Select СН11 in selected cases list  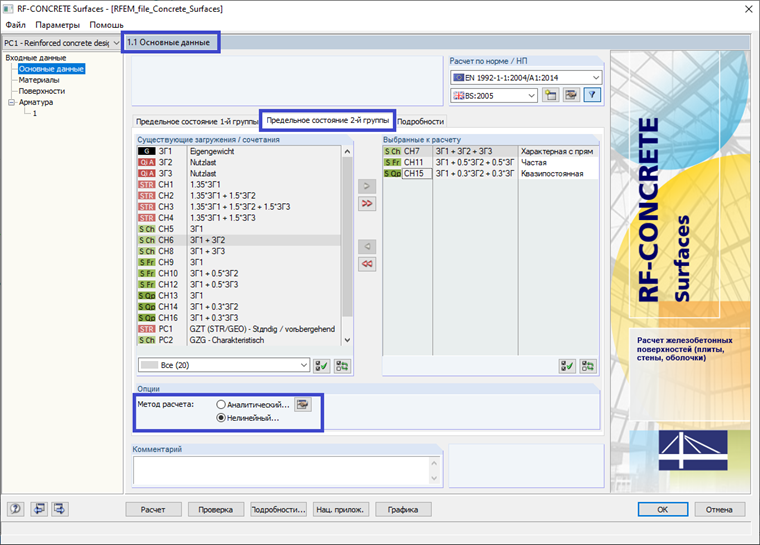pyautogui.click(x=491, y=162)
